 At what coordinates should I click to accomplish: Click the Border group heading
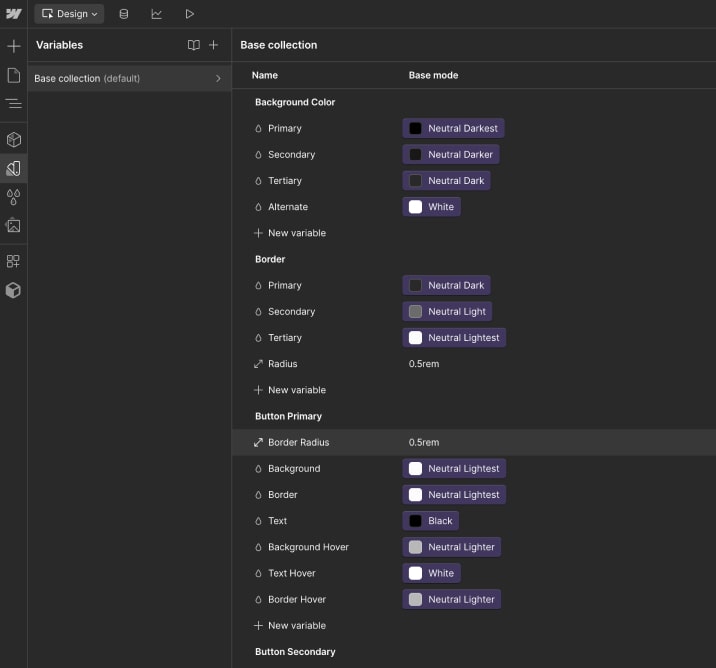270,259
